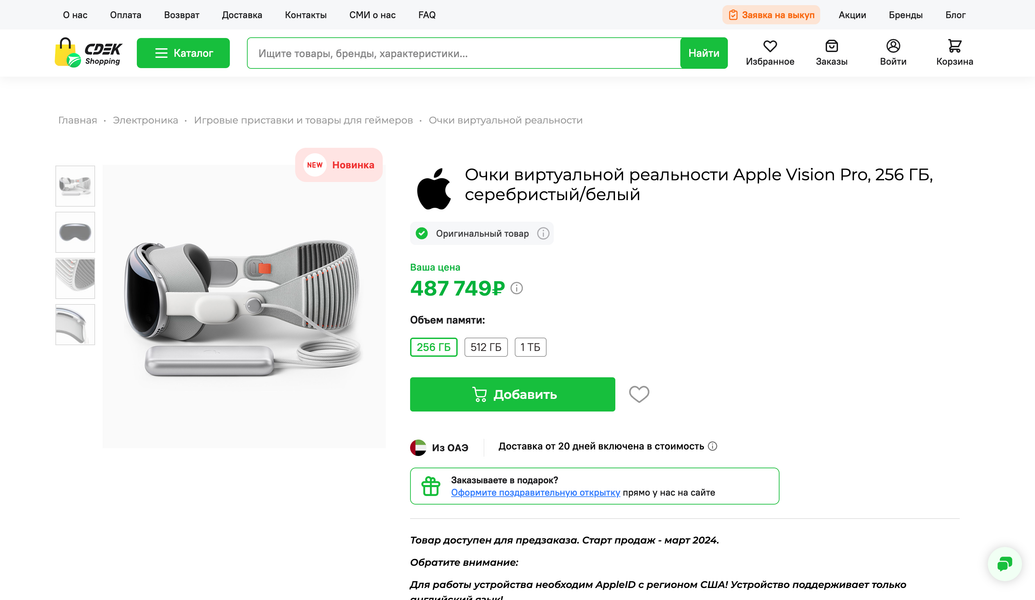Click info icon beside Оригинальный товар
The image size is (1035, 600).
(543, 233)
